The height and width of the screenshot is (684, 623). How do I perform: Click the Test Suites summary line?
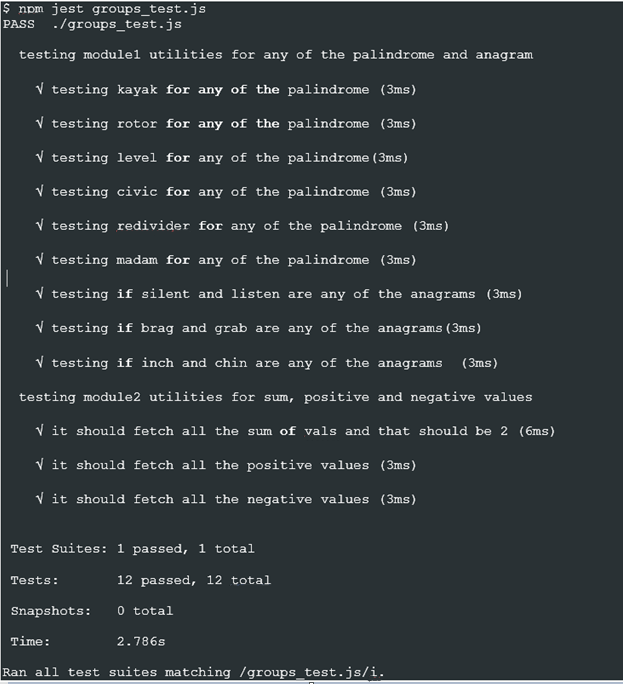coord(132,548)
